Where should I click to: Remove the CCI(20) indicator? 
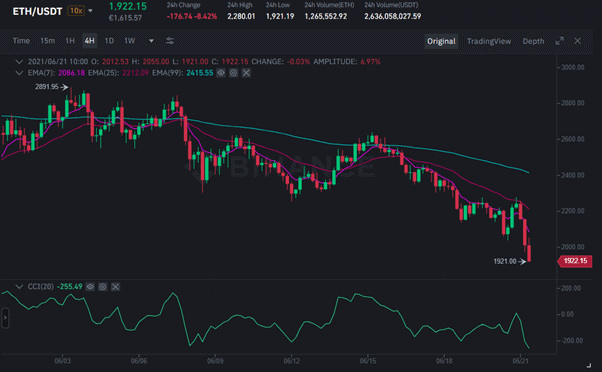(x=115, y=287)
